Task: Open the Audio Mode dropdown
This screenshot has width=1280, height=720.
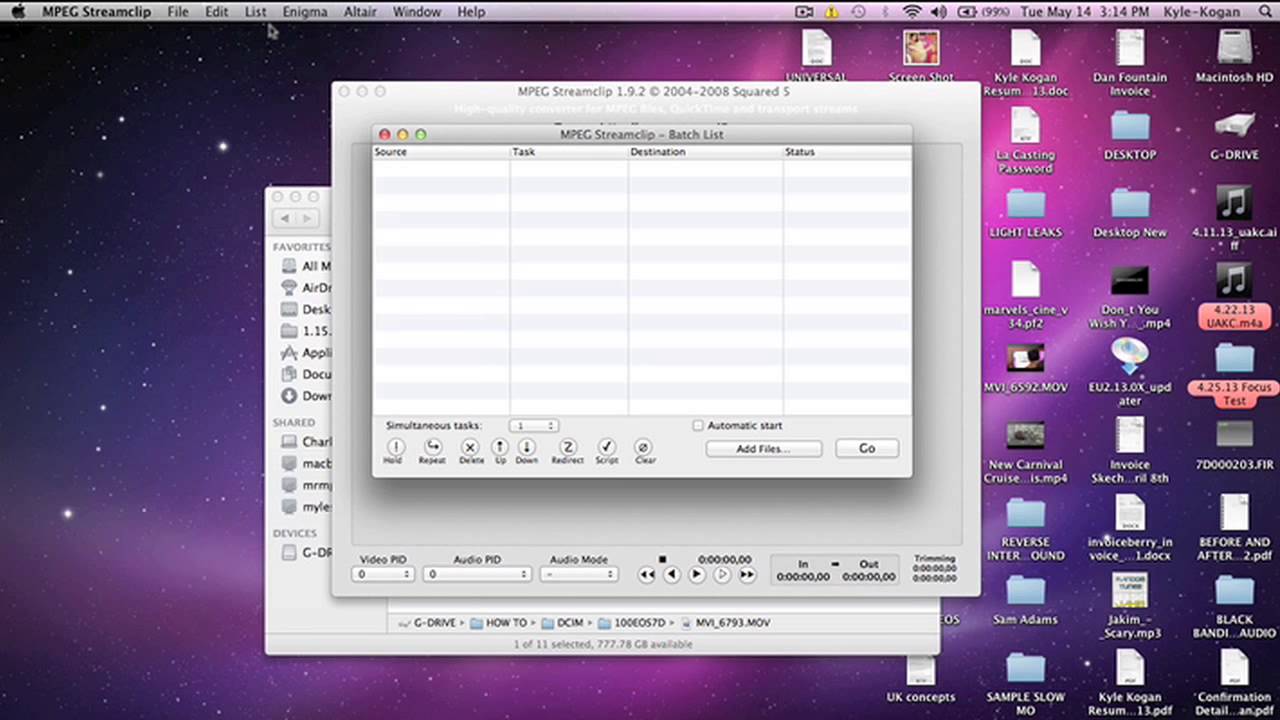Action: tap(579, 575)
